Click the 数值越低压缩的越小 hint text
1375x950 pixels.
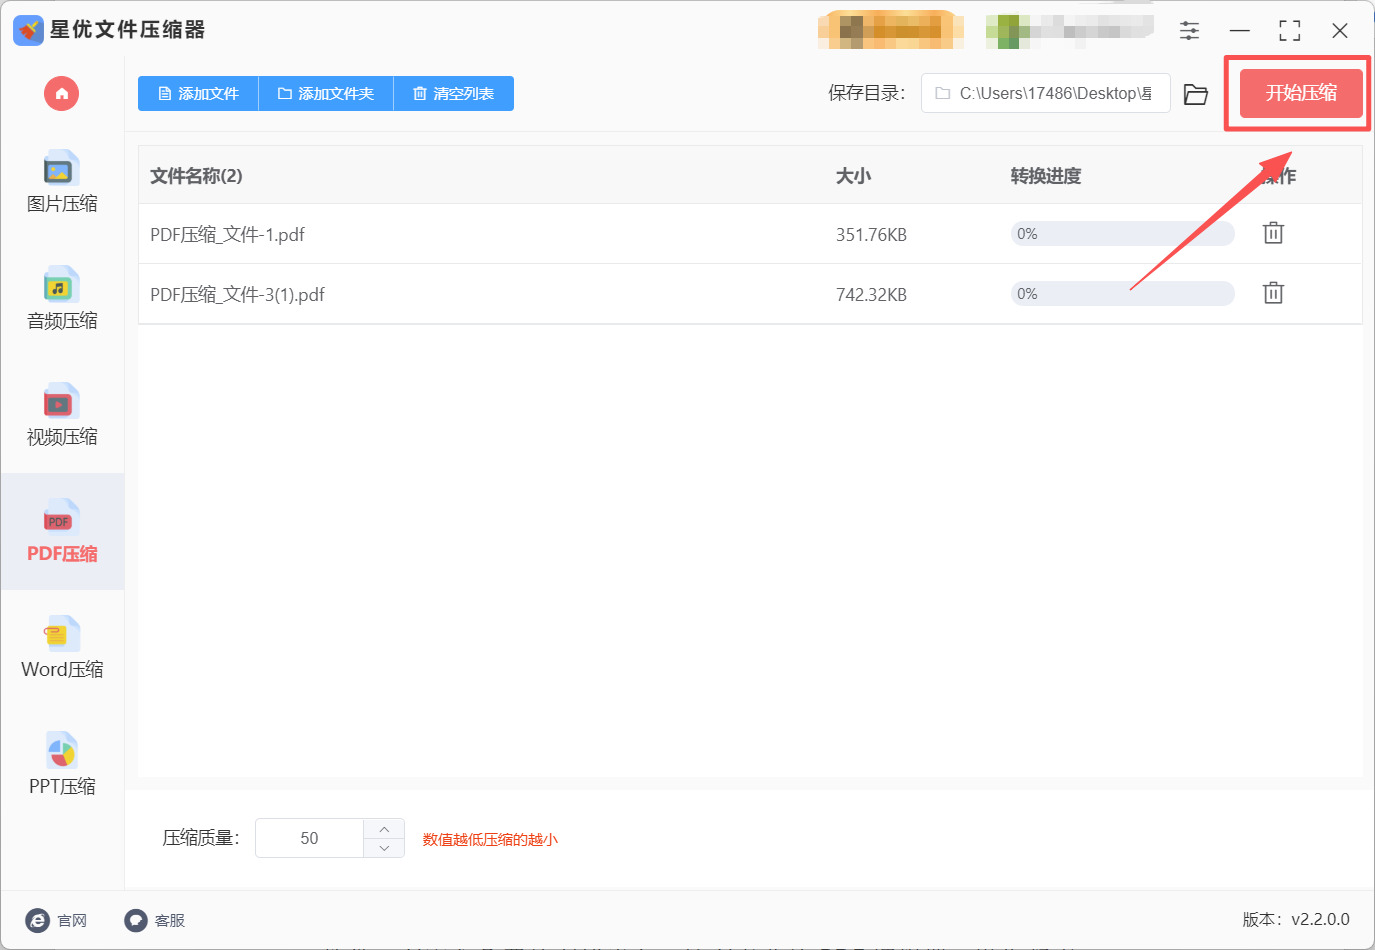(490, 839)
